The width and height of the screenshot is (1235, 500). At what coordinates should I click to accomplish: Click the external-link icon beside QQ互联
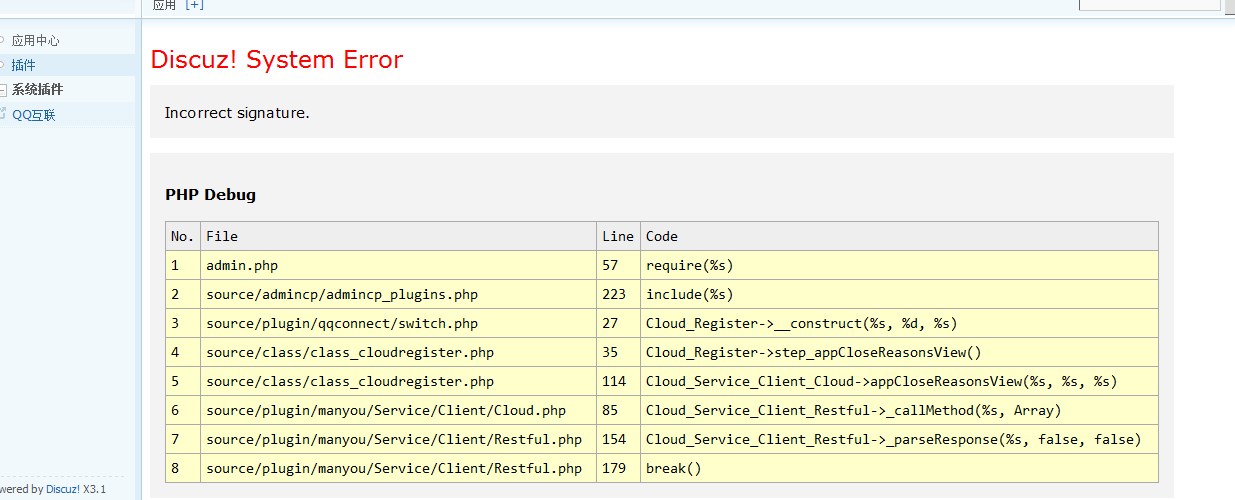3,114
